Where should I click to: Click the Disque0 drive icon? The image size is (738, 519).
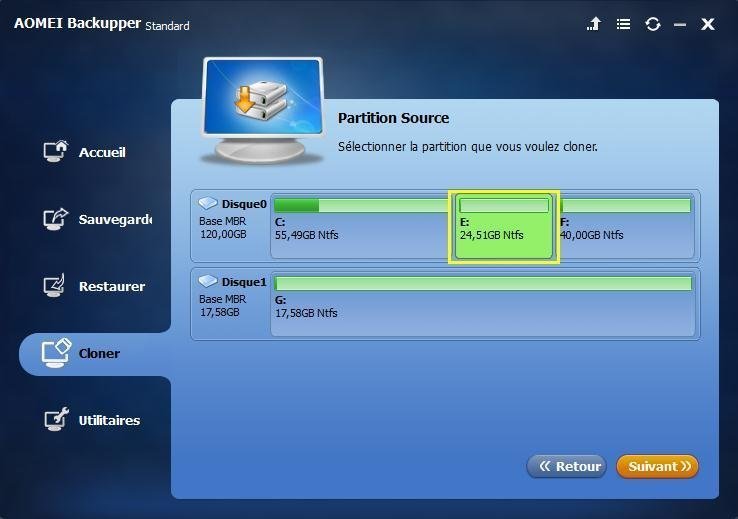point(207,203)
